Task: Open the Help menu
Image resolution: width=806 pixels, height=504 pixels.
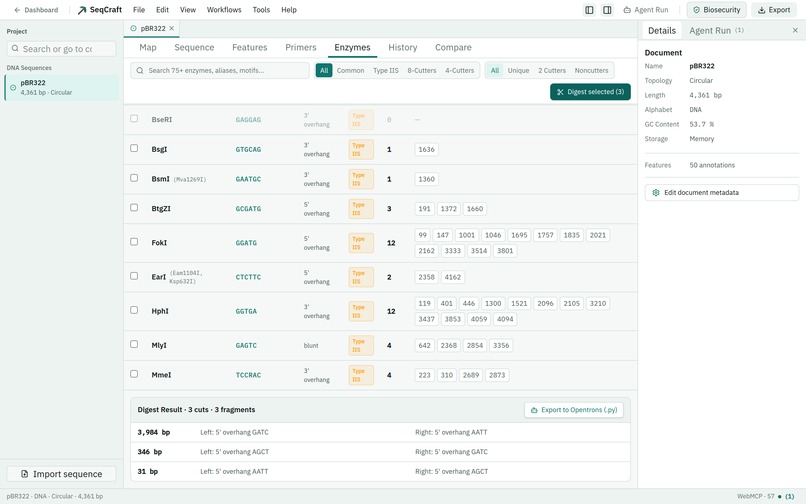Action: click(x=289, y=10)
